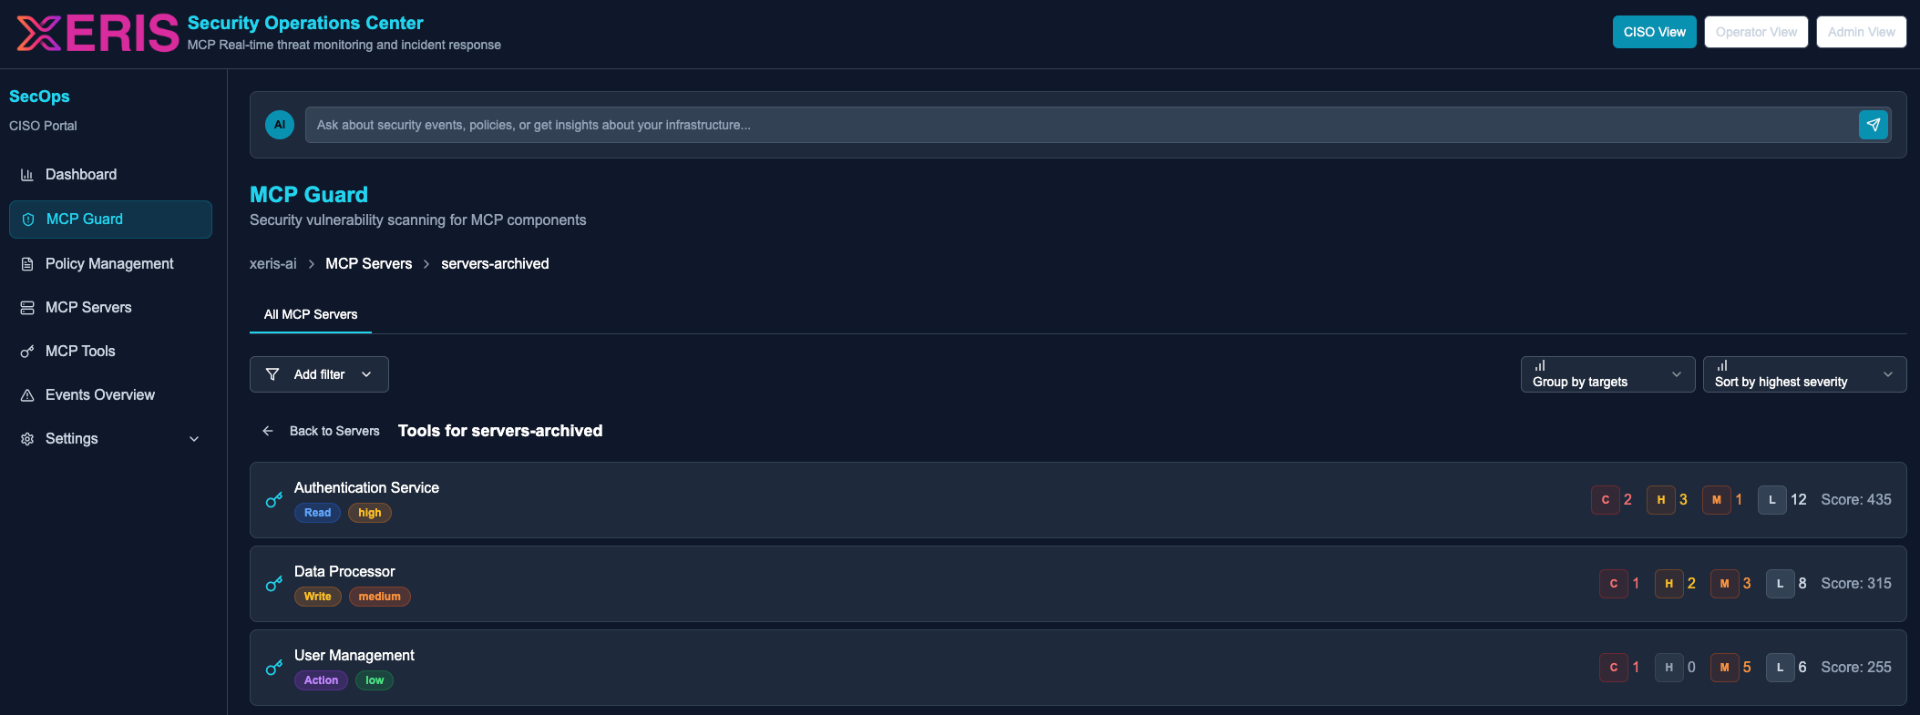
Task: Switch to Operator View
Action: [x=1756, y=32]
